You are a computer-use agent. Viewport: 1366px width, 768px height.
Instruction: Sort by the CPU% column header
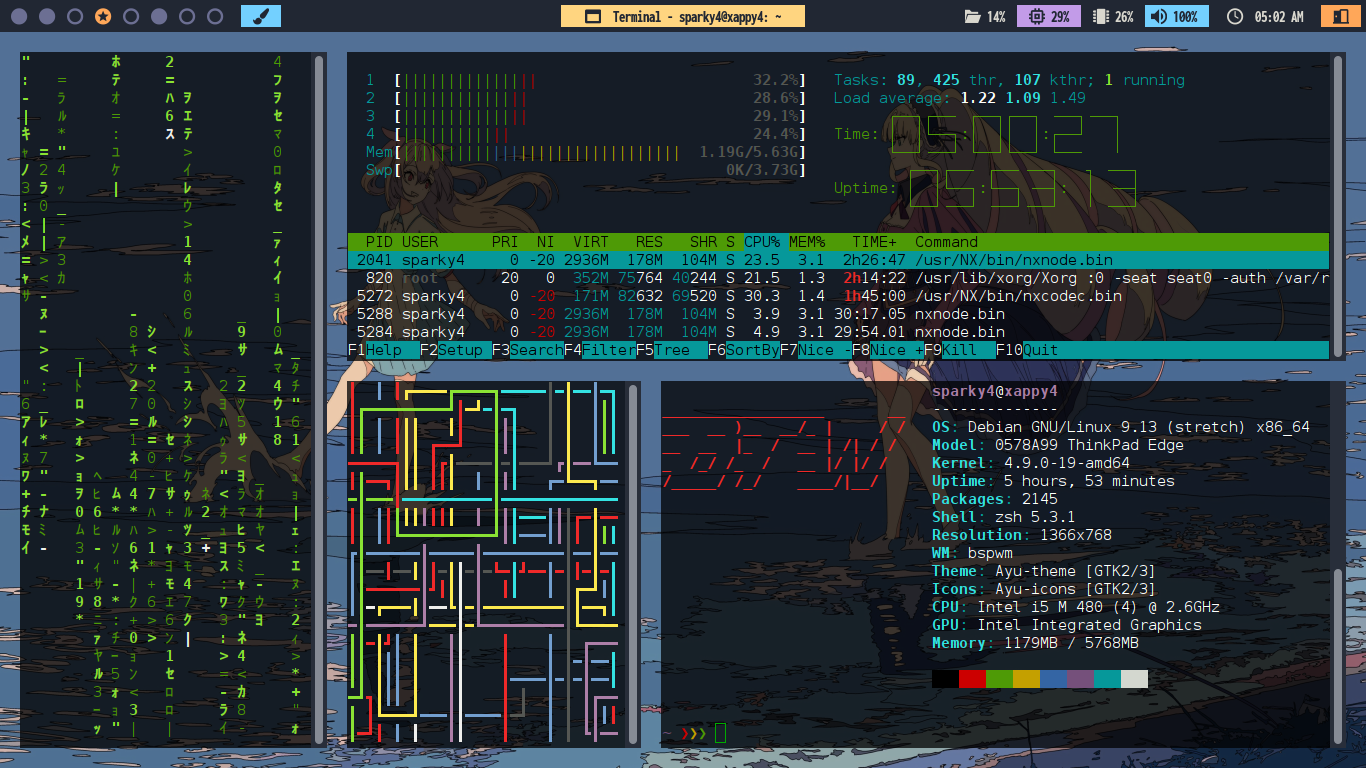point(762,242)
